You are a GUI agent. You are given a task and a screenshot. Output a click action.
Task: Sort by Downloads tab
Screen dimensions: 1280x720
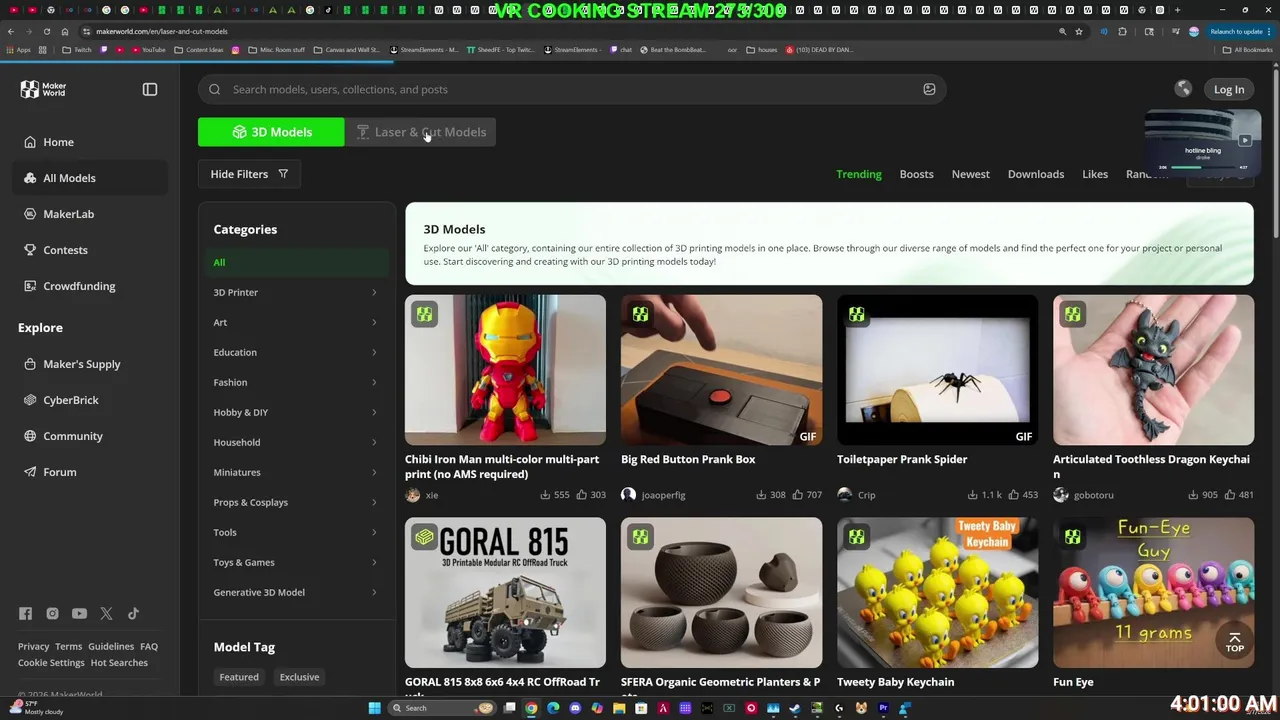[x=1036, y=174]
